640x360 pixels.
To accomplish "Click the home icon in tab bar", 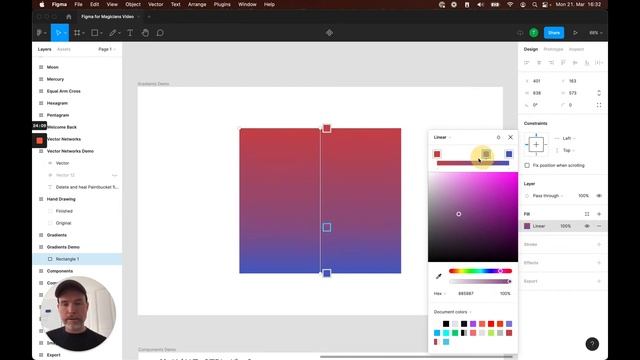I will tap(69, 17).
